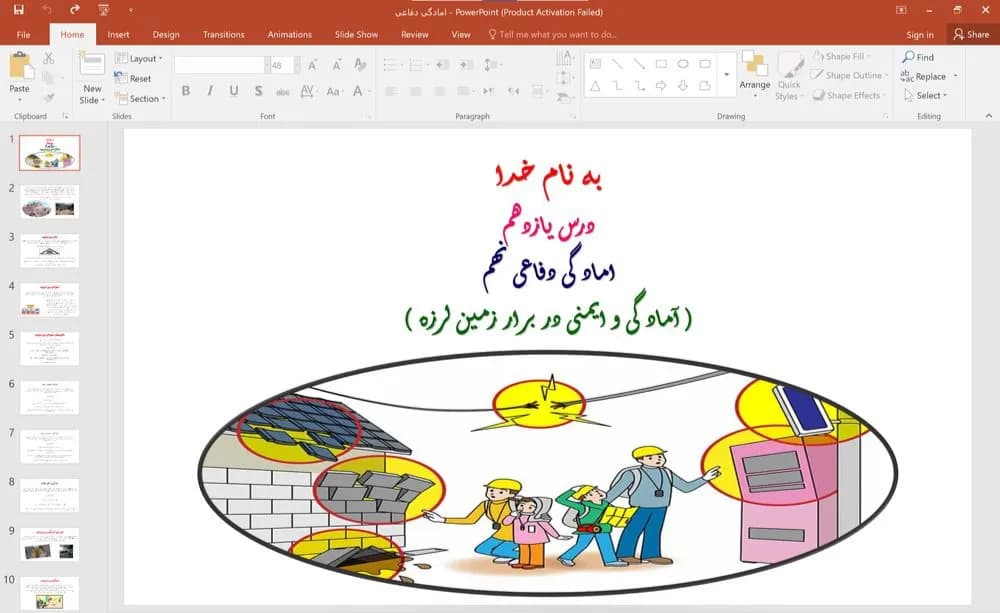Click the Share button
The height and width of the screenshot is (613, 1000).
(x=971, y=34)
